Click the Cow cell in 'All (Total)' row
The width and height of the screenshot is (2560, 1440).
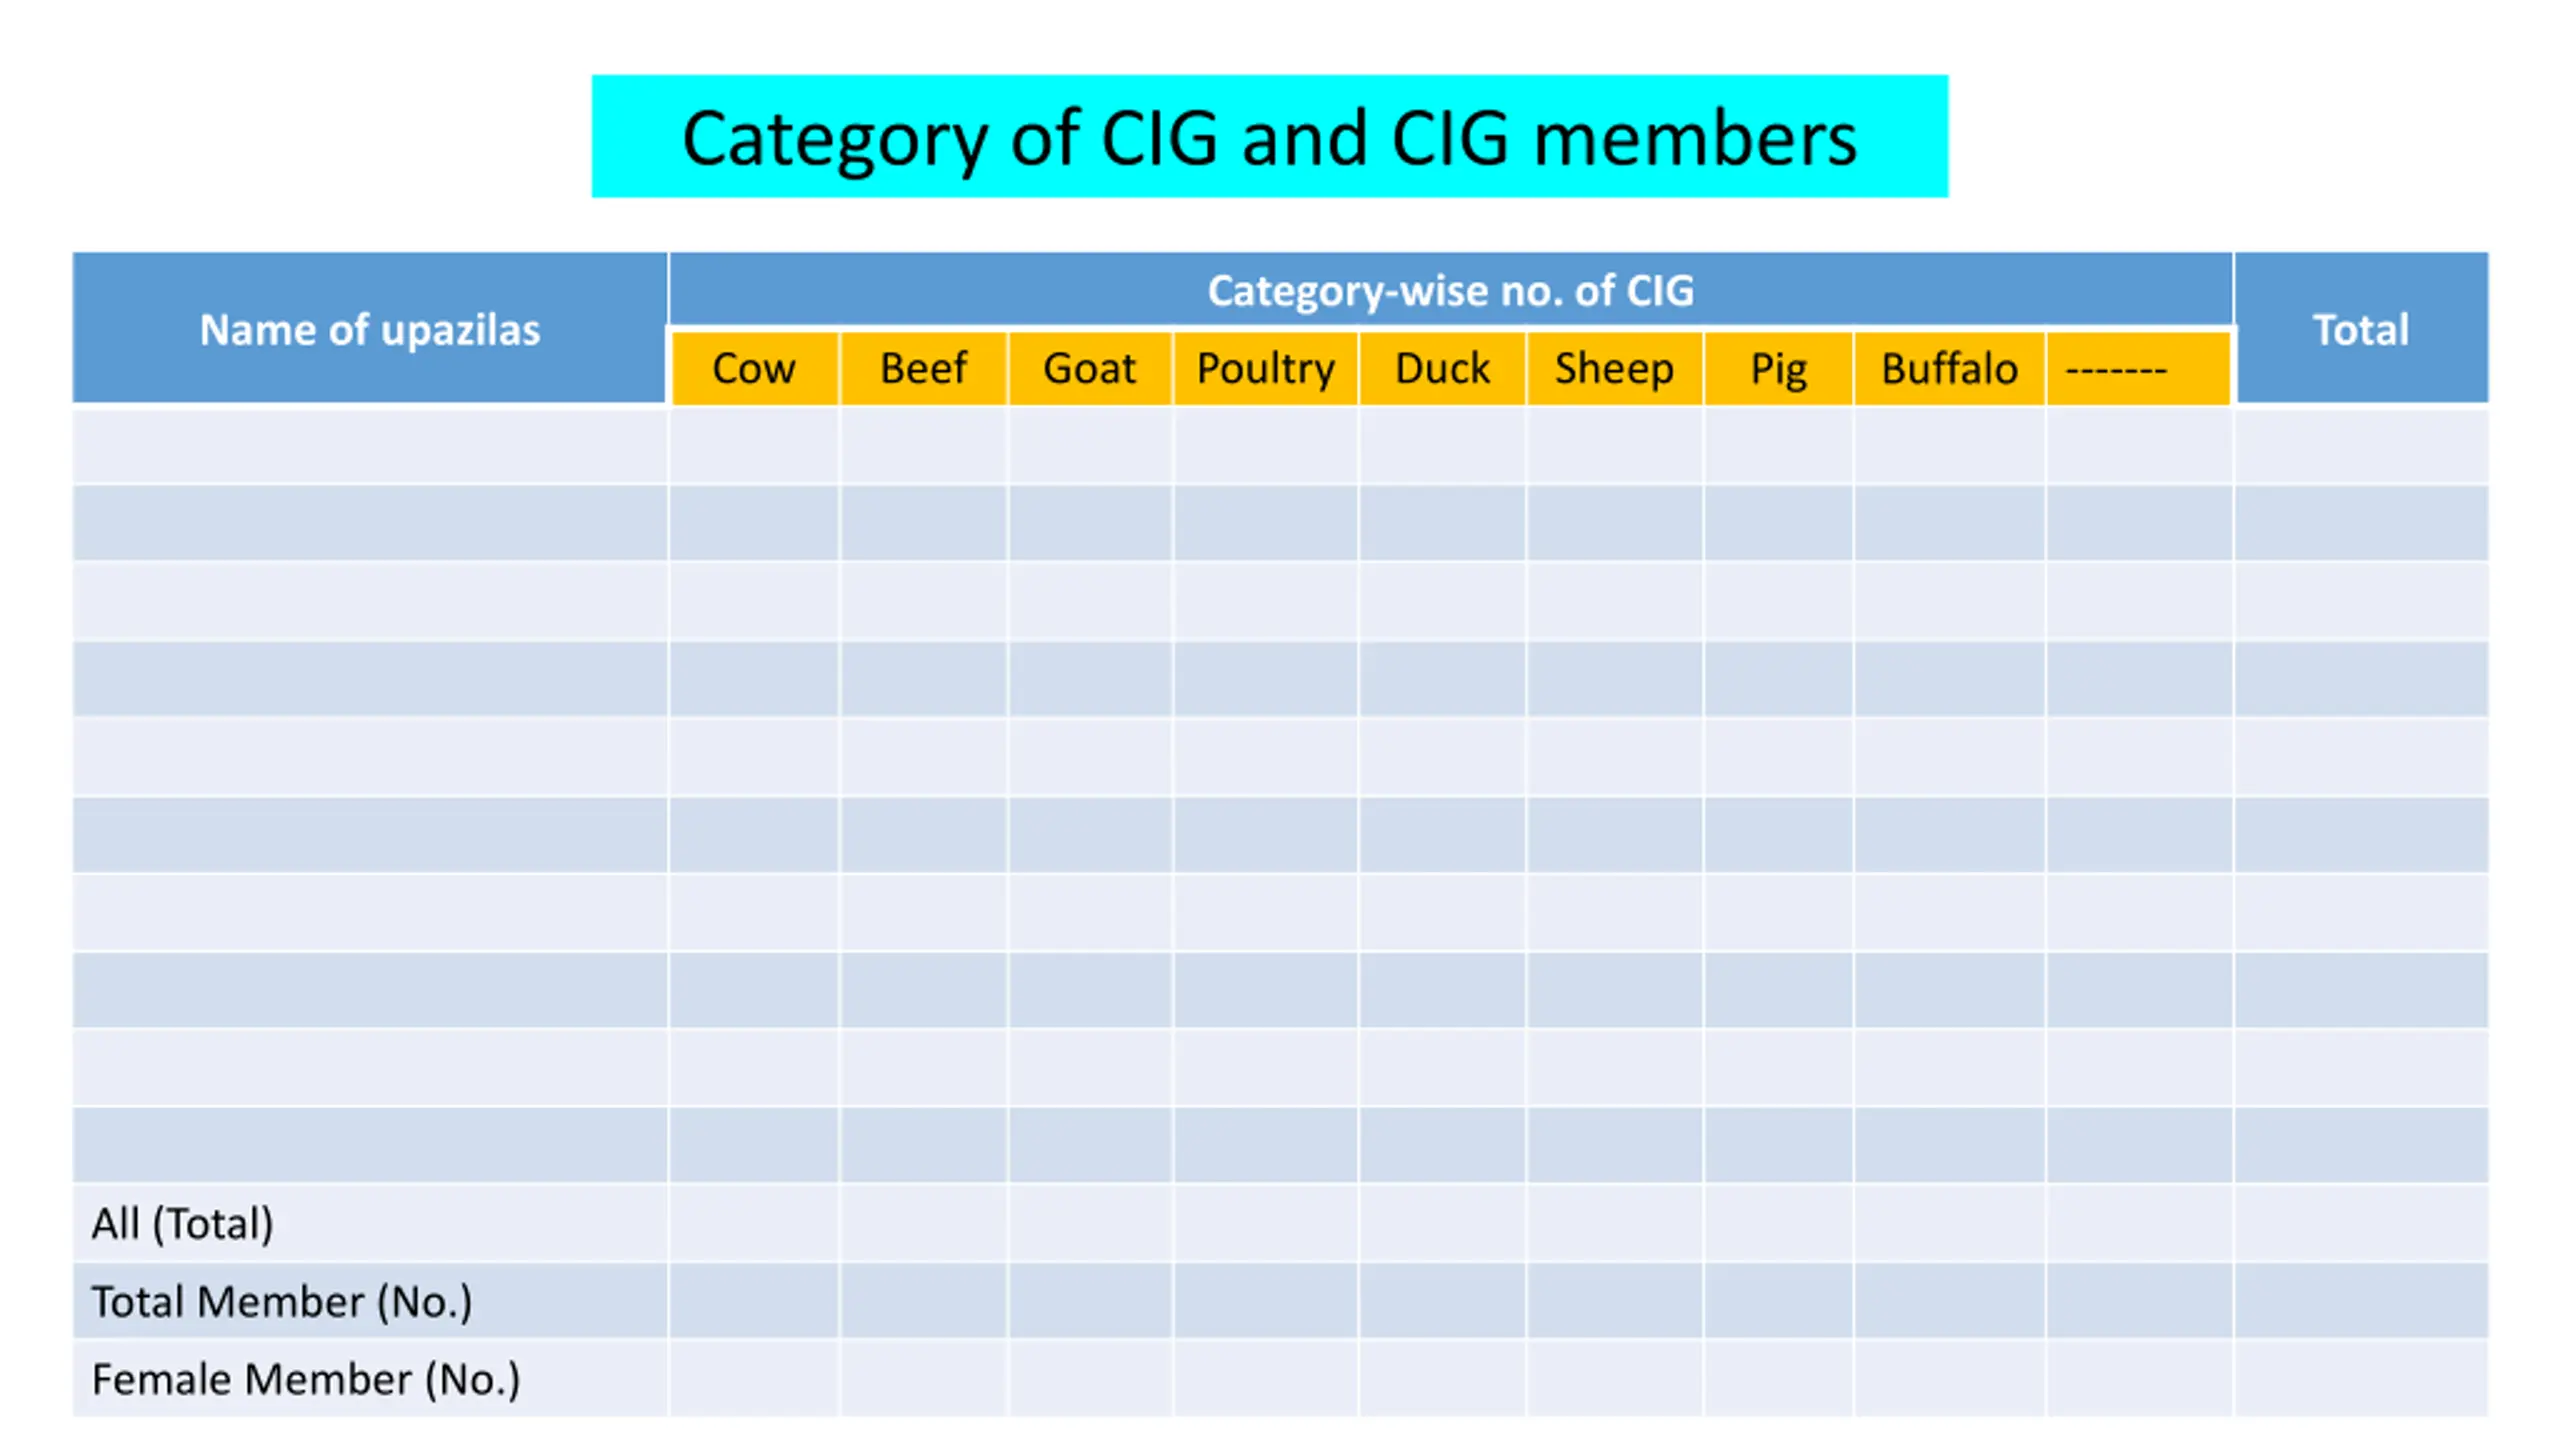pos(754,1223)
